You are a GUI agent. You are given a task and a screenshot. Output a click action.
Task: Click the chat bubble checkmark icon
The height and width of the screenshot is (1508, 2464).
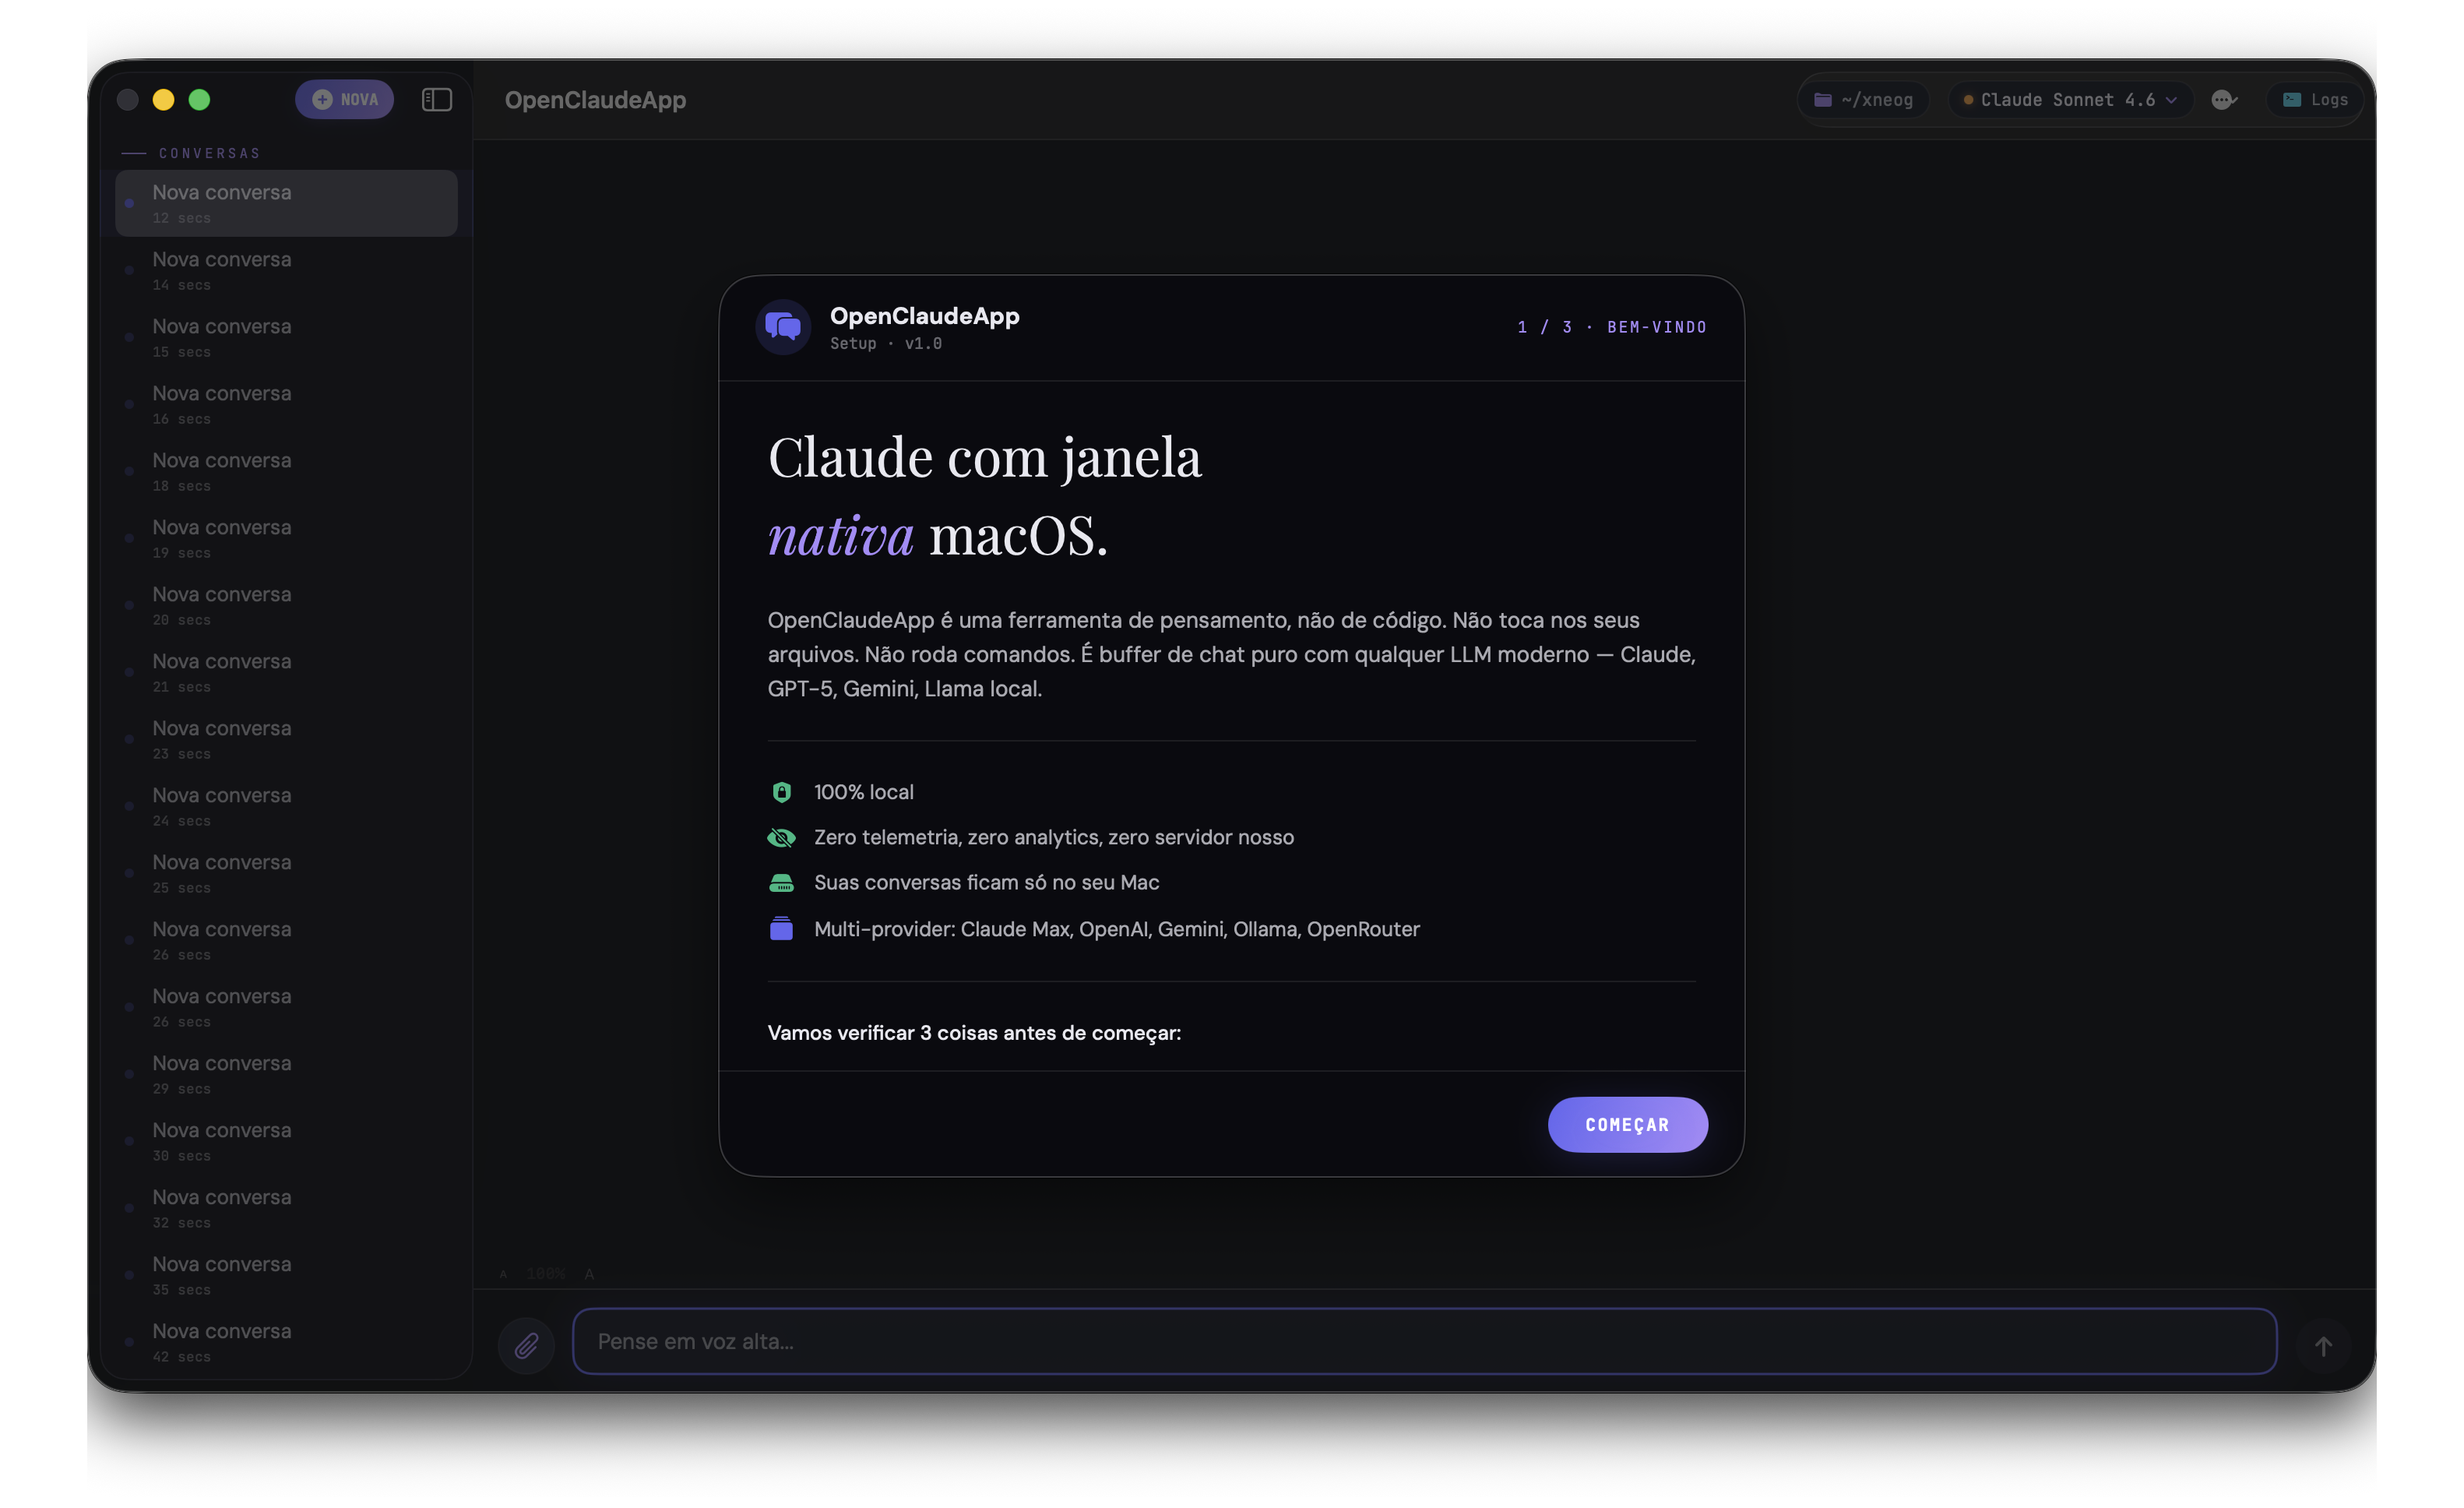click(x=2223, y=99)
